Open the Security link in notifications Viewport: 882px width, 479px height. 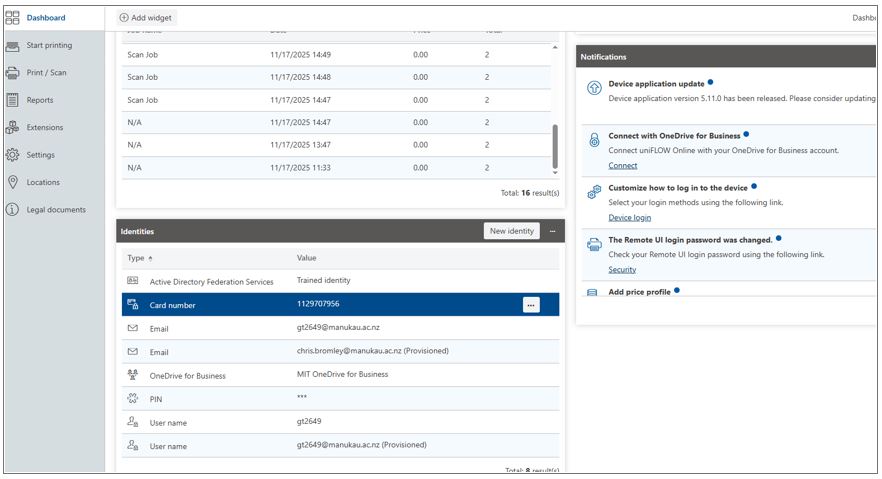point(622,270)
